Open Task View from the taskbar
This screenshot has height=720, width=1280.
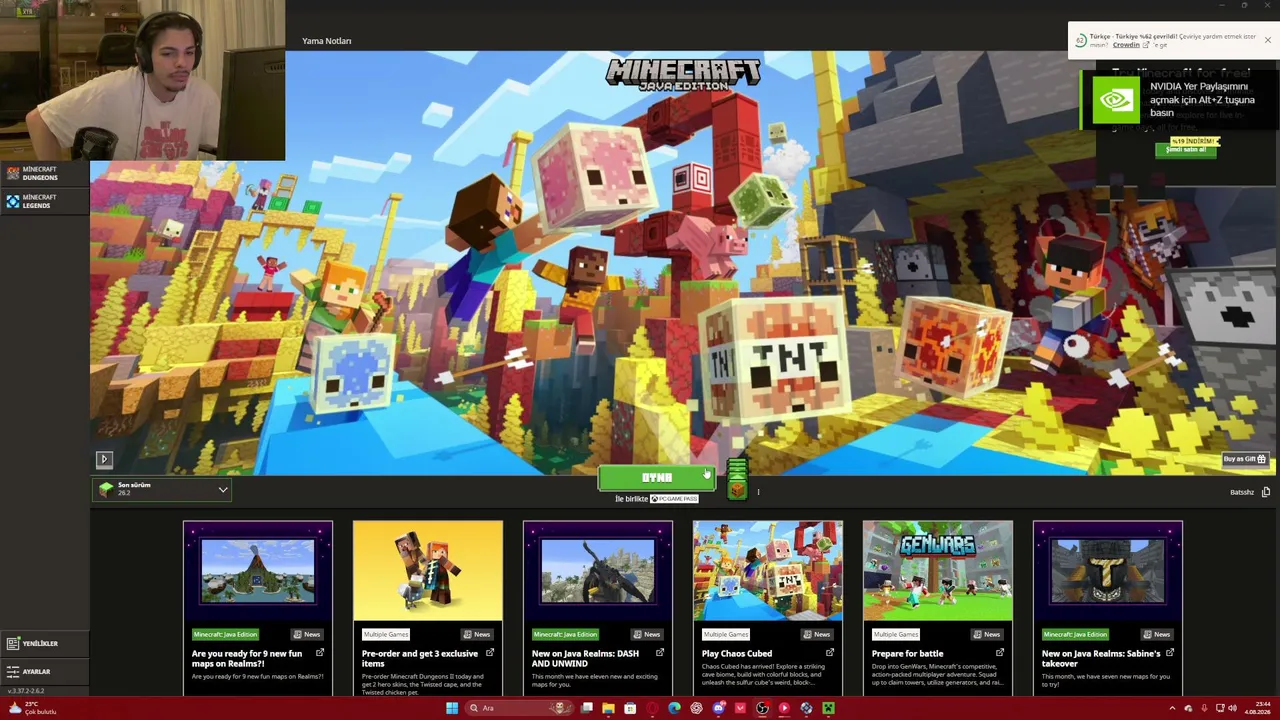coord(587,708)
